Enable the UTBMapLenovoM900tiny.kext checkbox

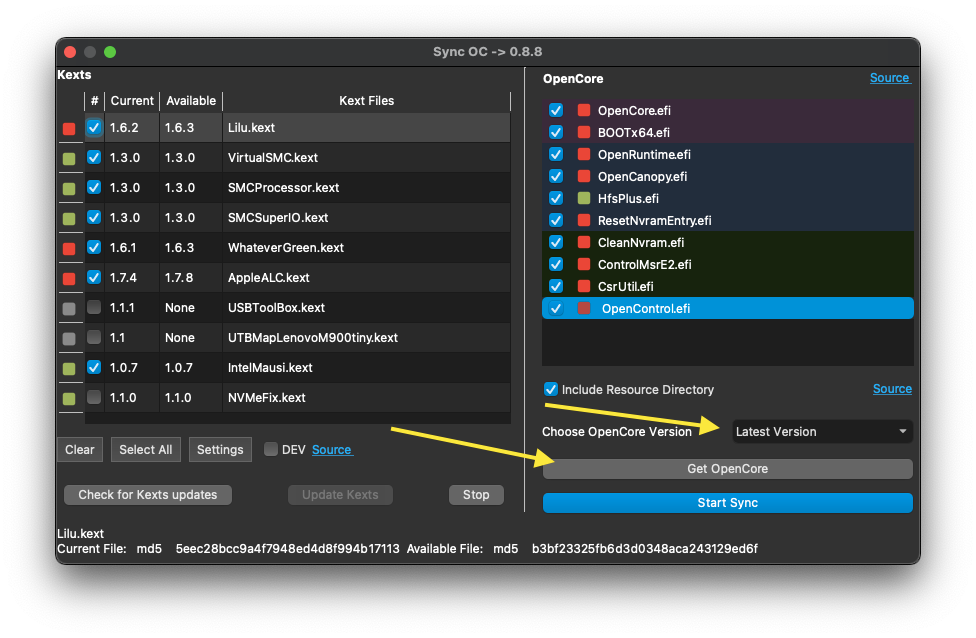click(94, 337)
